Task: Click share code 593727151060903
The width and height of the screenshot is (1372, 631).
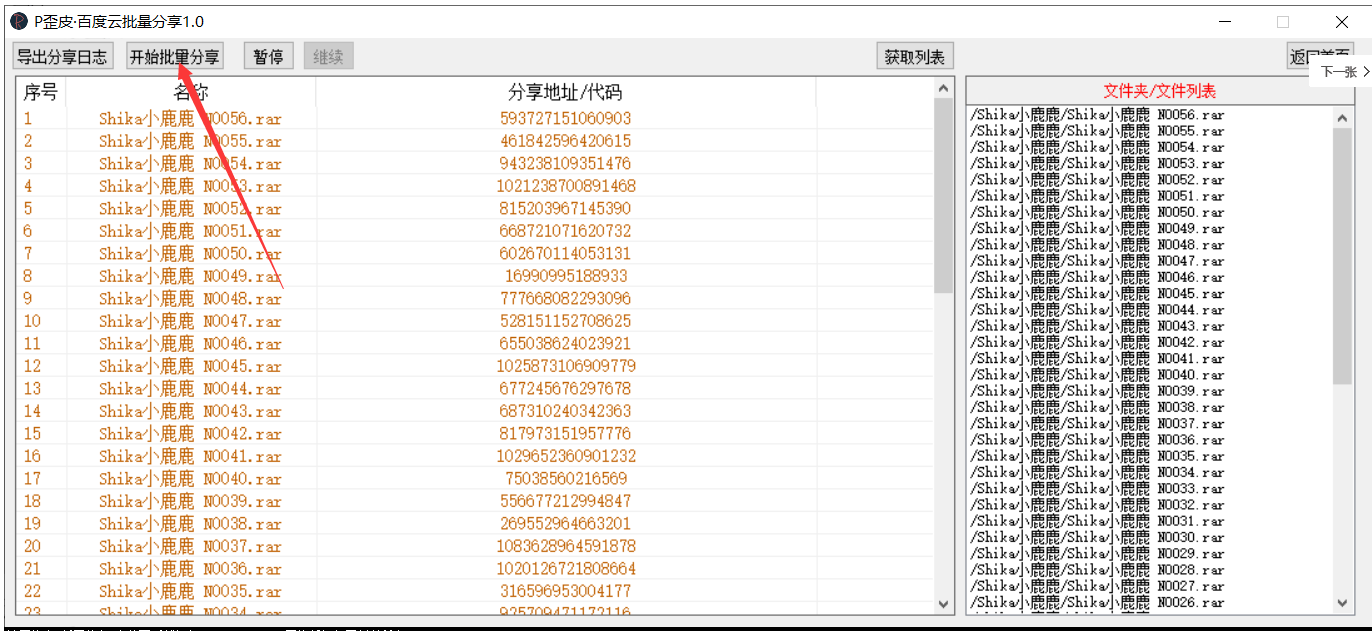Action: pyautogui.click(x=565, y=119)
